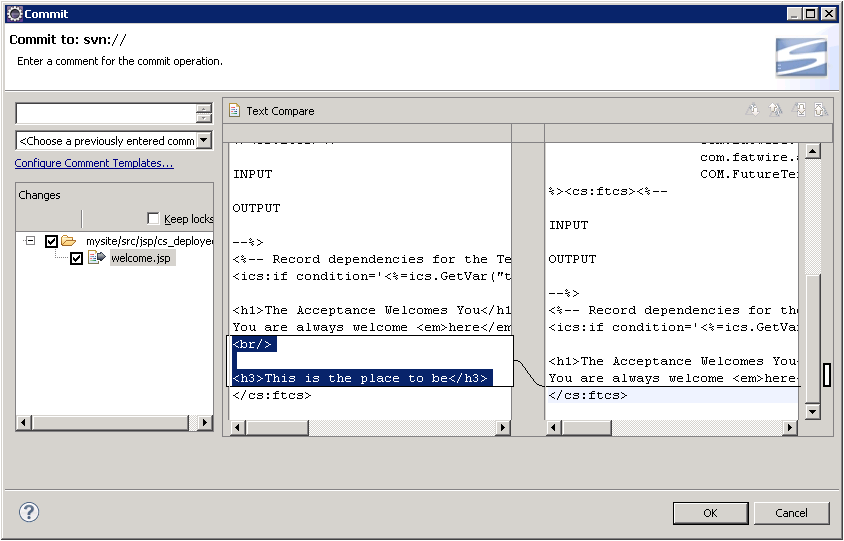Click the Previous Change icon
Image resolution: width=844 pixels, height=541 pixels.
(820, 110)
